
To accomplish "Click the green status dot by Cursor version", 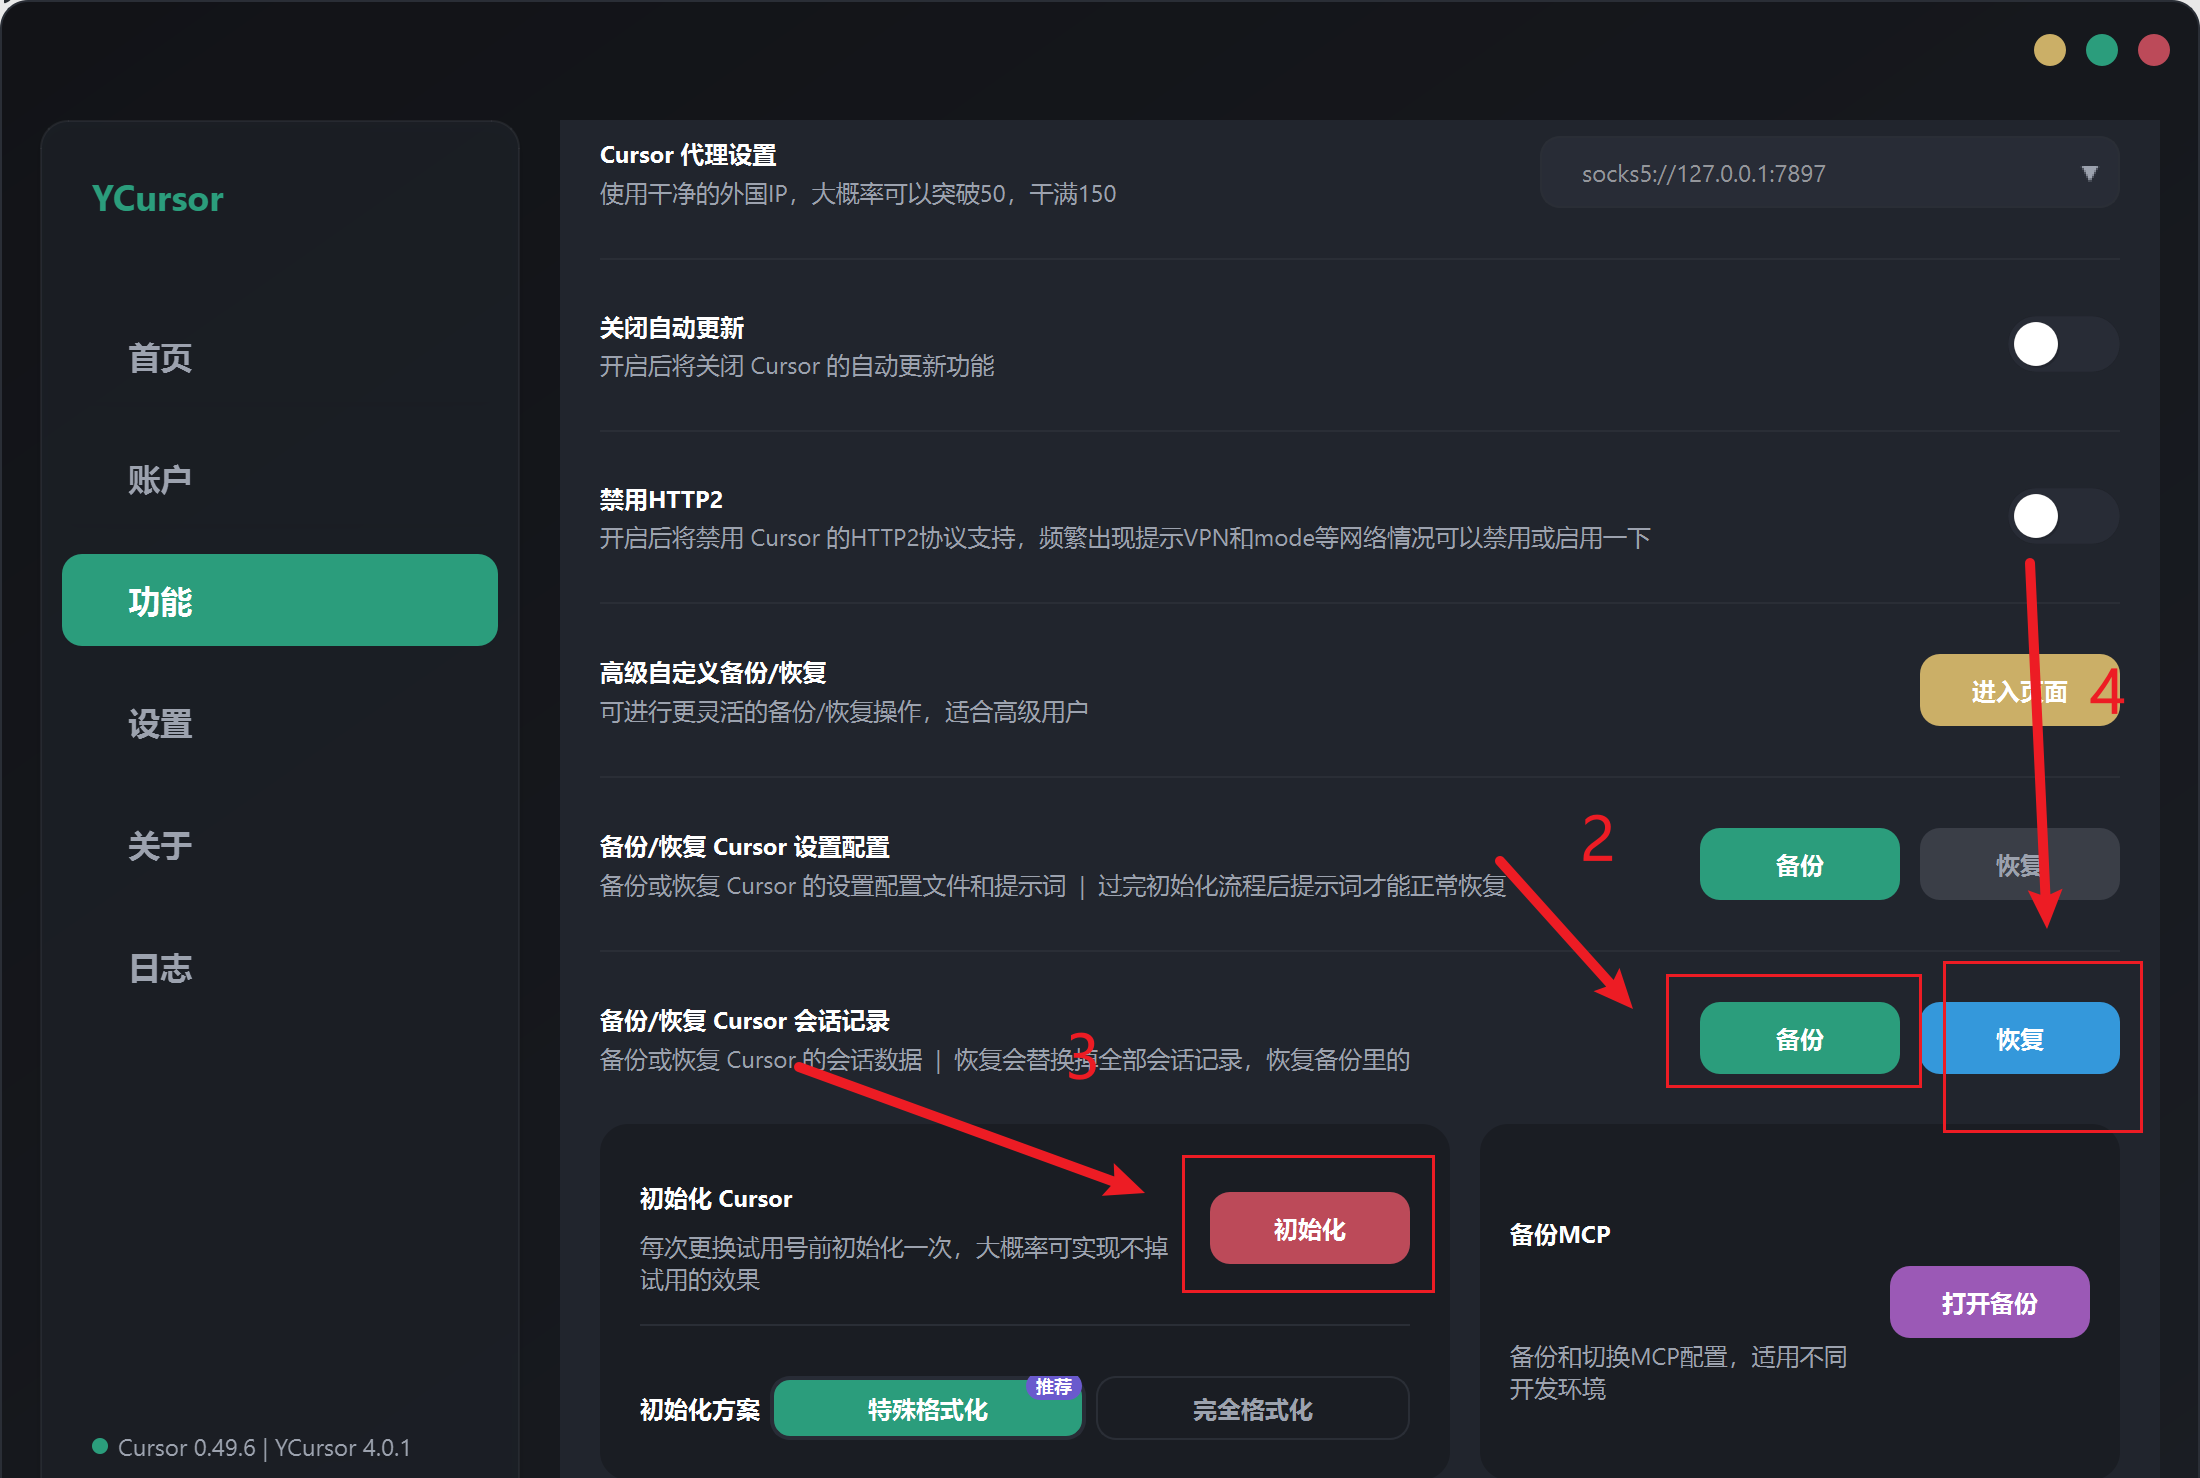I will [x=100, y=1445].
